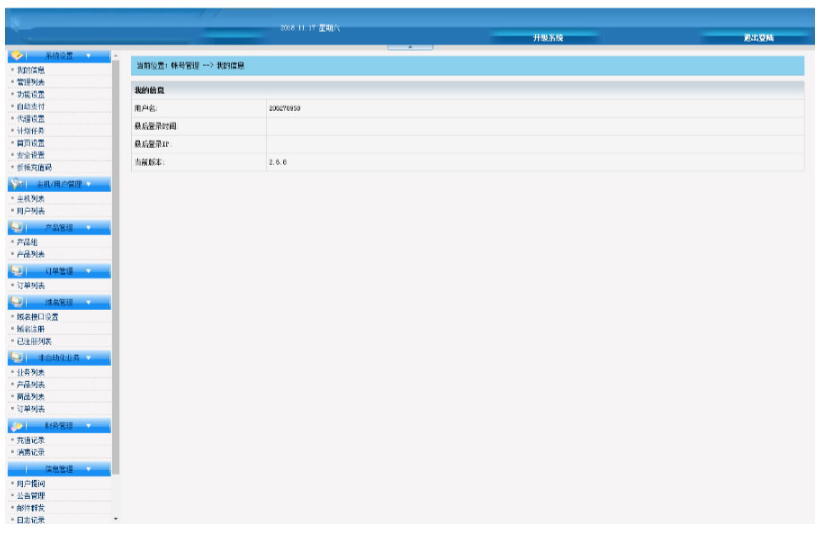
Task: Open the 域名接口设置 link
Action: click(37, 316)
